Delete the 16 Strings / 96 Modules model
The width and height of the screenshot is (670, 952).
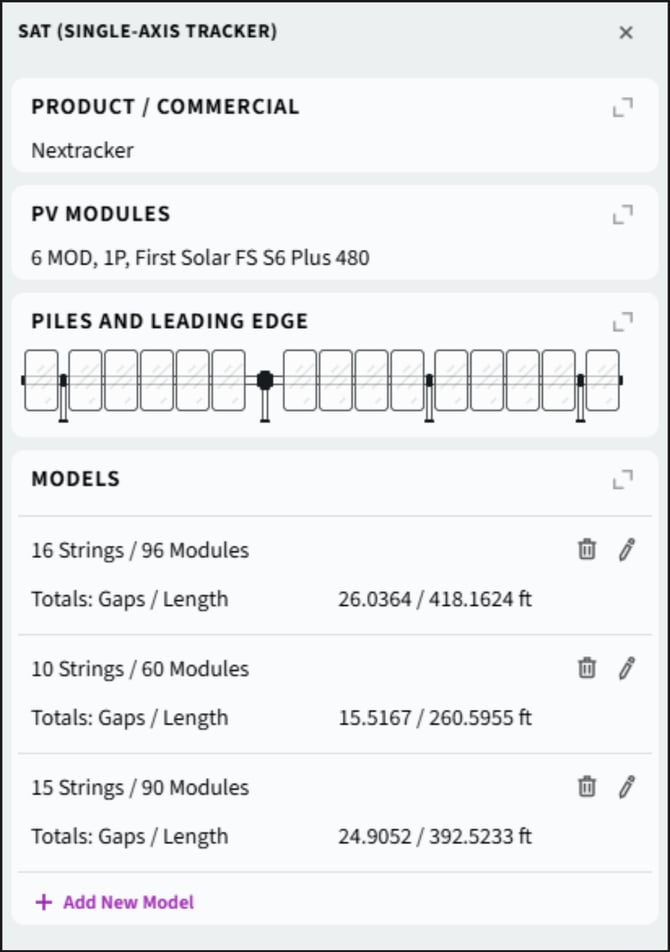pos(587,549)
